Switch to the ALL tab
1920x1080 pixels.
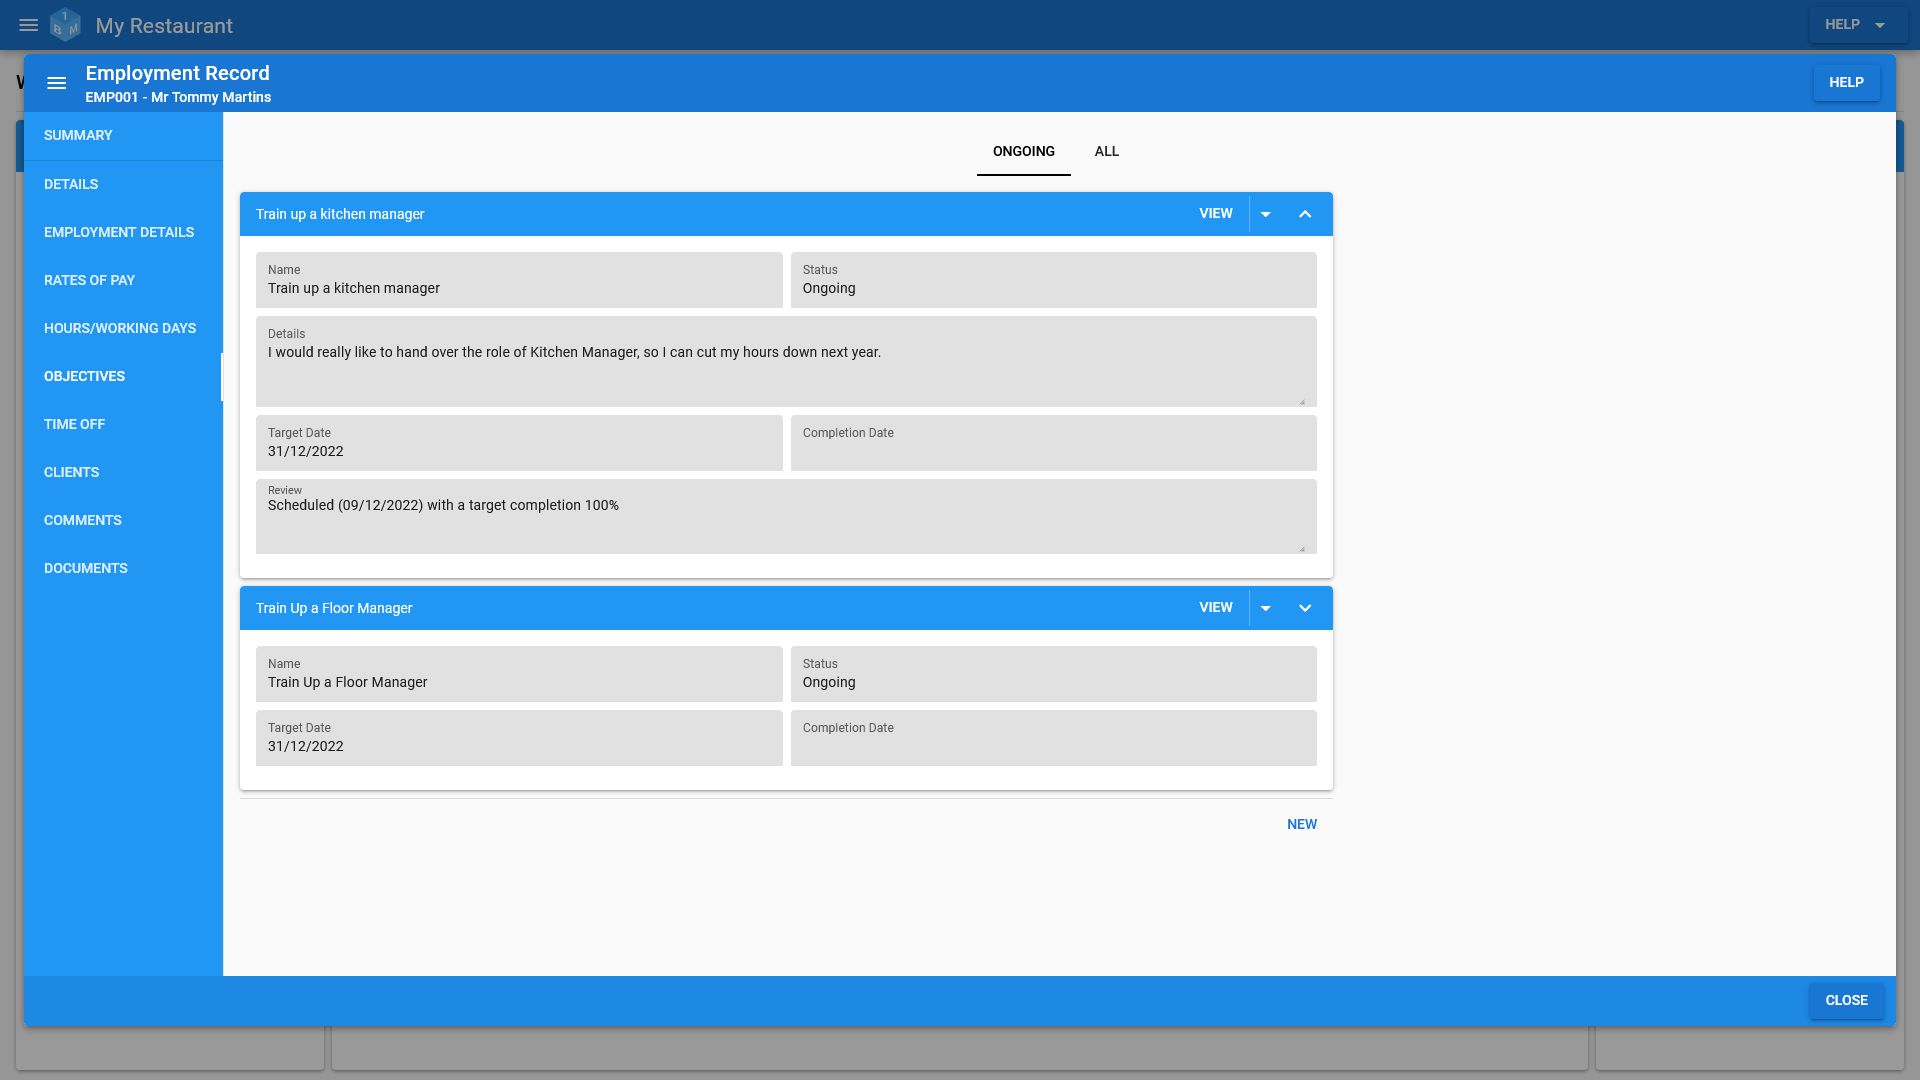pos(1106,150)
